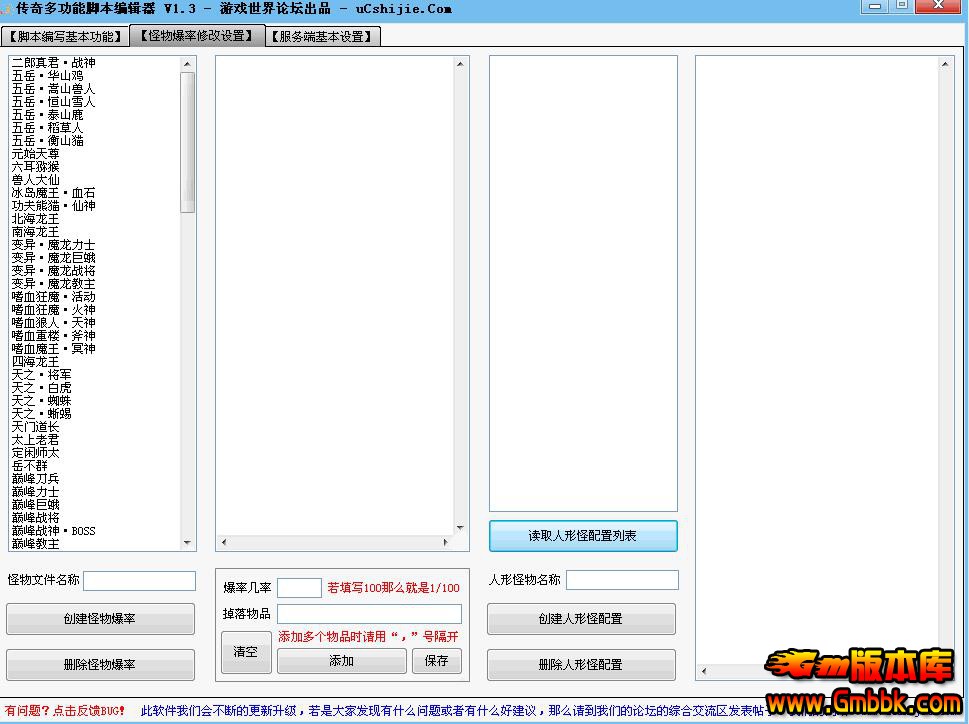Switch to the 【脚本编写基本功能】 tab
This screenshot has width=969, height=724.
65,37
